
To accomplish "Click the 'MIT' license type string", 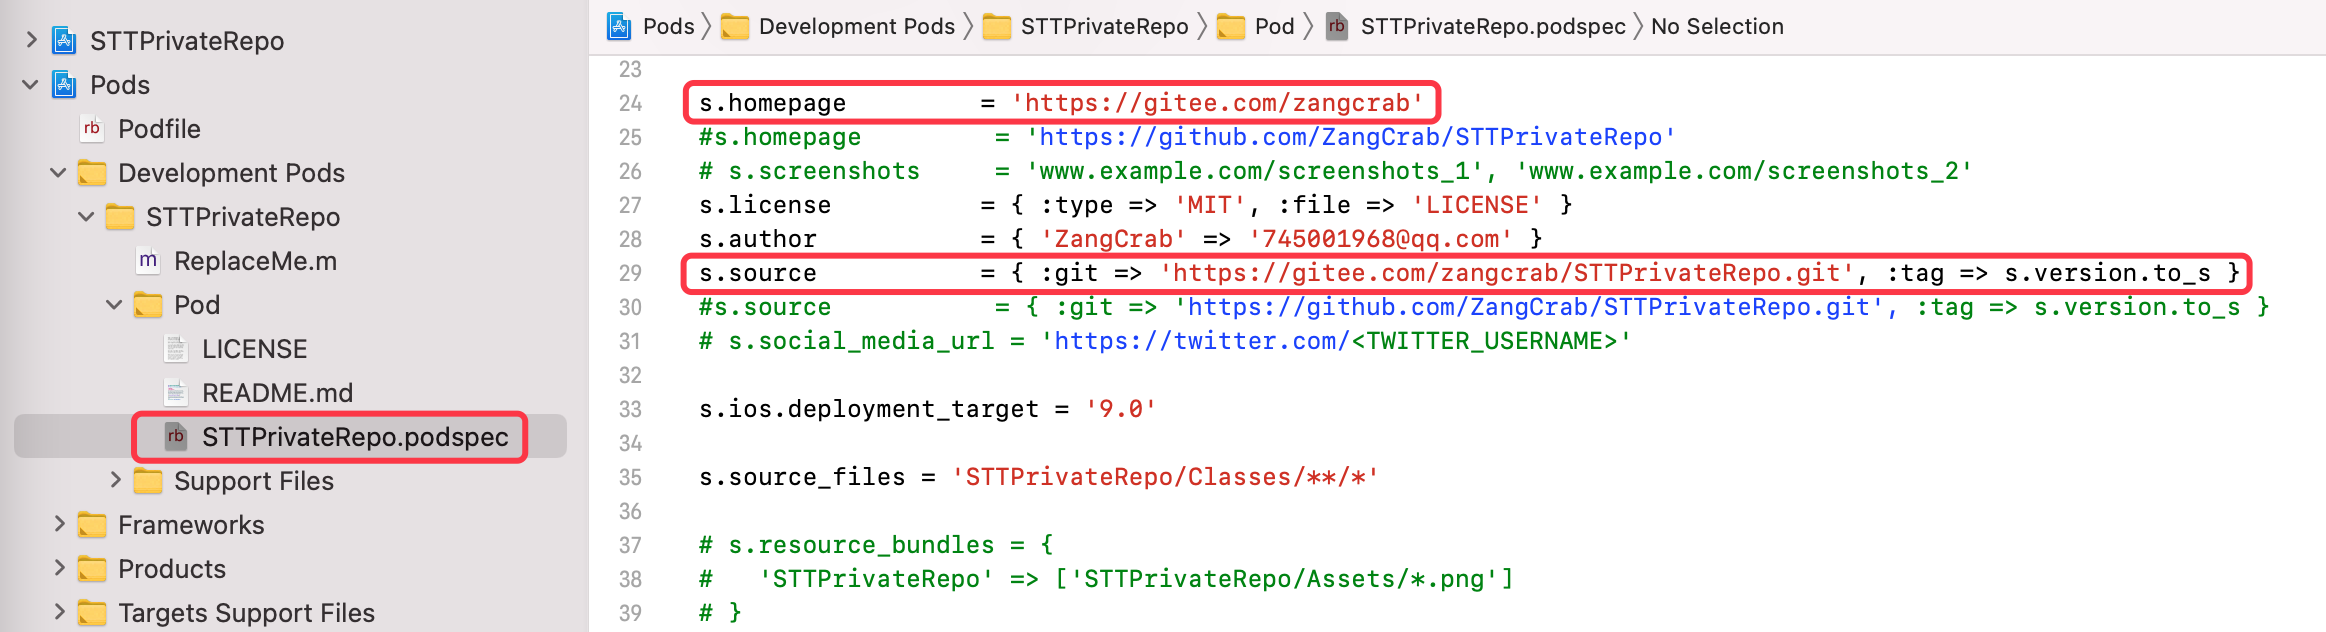I will [1209, 205].
